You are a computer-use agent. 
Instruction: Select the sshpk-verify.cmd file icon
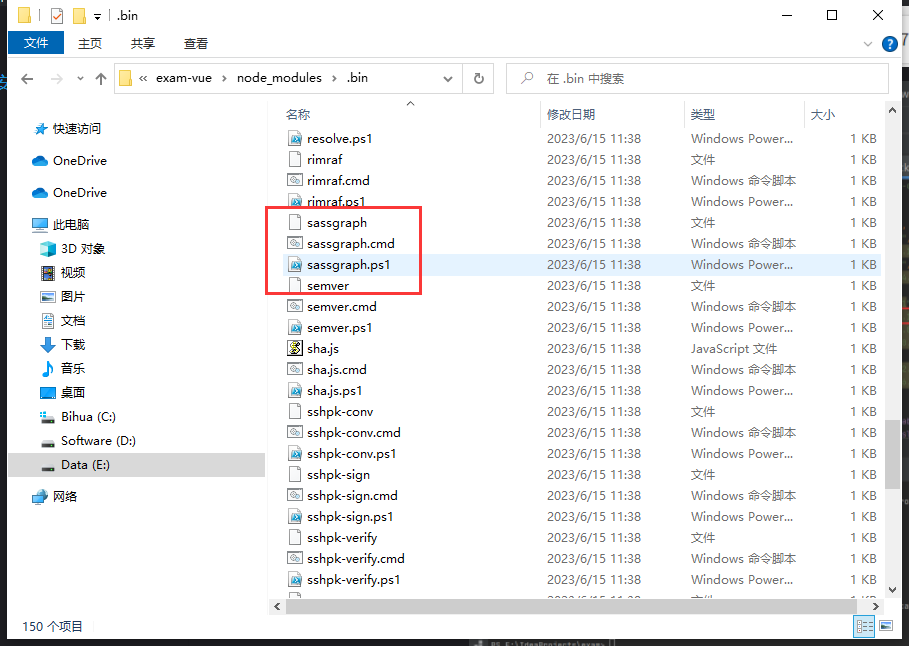point(295,558)
